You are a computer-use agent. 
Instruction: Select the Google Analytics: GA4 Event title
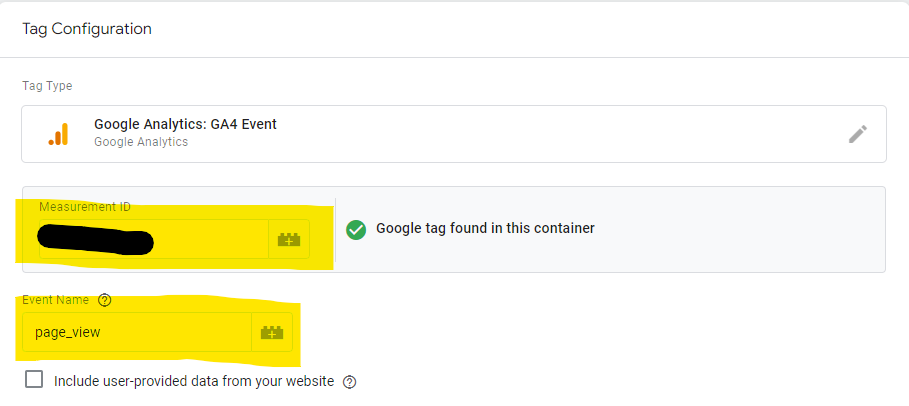(x=186, y=124)
